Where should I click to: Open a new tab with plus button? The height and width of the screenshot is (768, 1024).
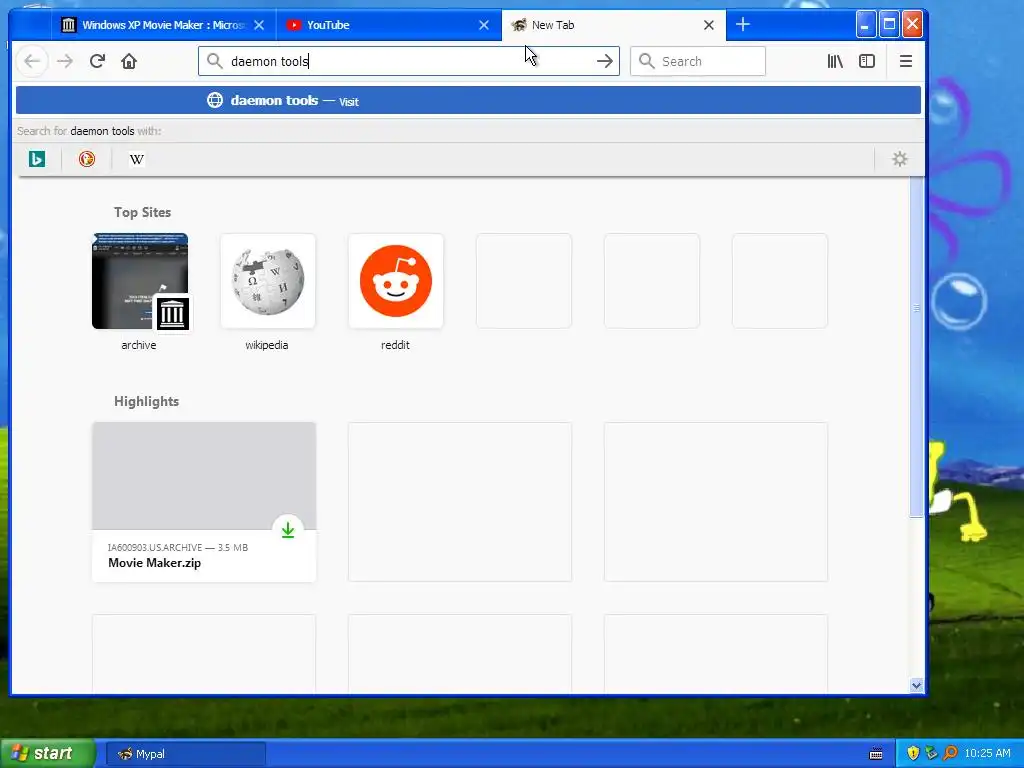[x=743, y=25]
